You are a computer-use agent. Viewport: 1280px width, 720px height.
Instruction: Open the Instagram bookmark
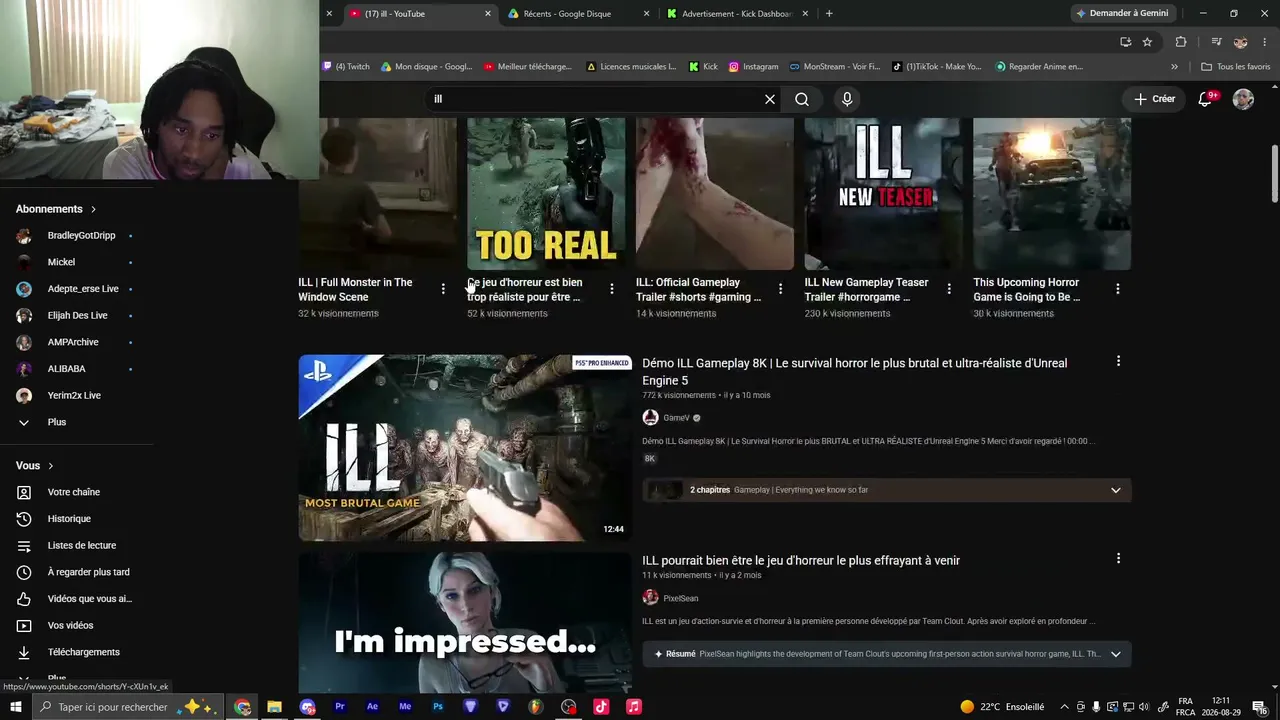pos(753,67)
